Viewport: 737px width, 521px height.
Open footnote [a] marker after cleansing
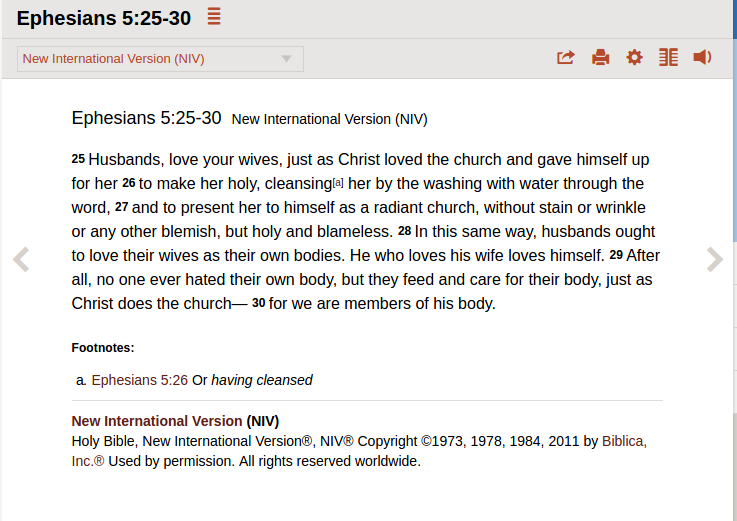pos(338,182)
